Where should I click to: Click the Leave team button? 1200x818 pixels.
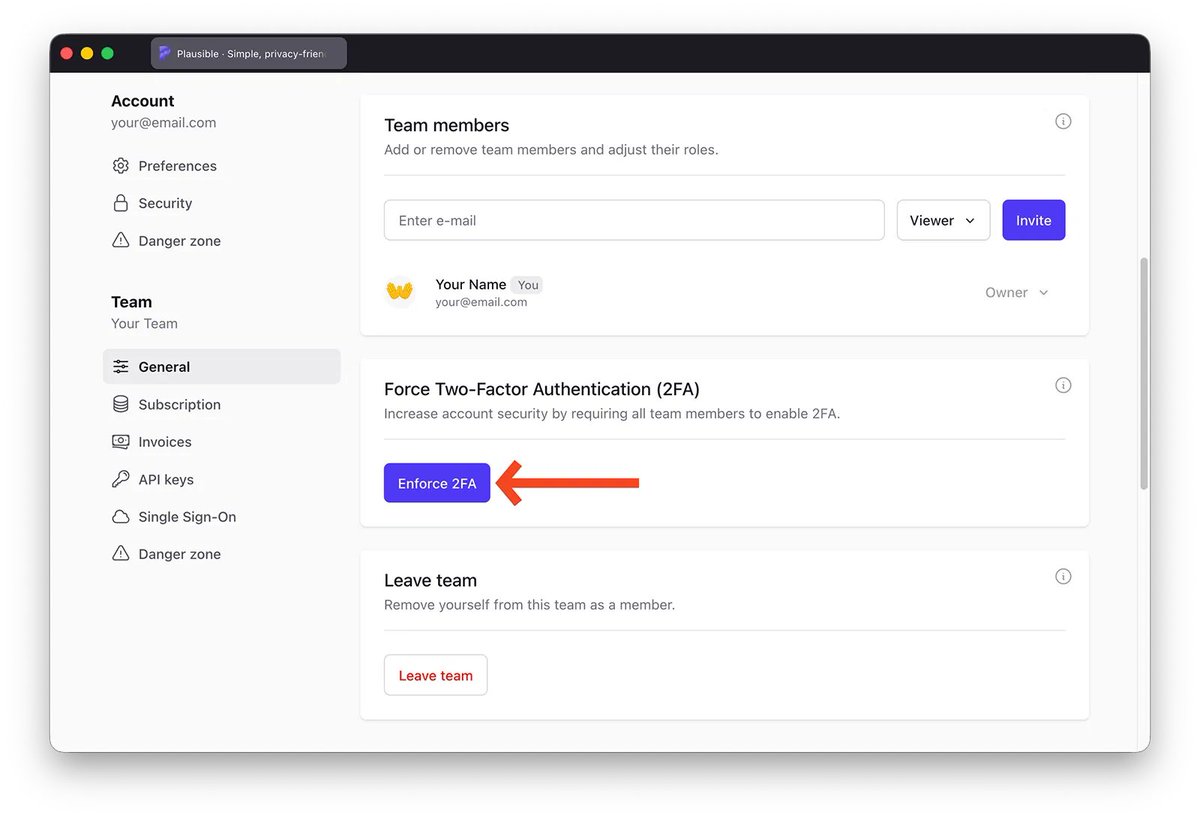[436, 675]
